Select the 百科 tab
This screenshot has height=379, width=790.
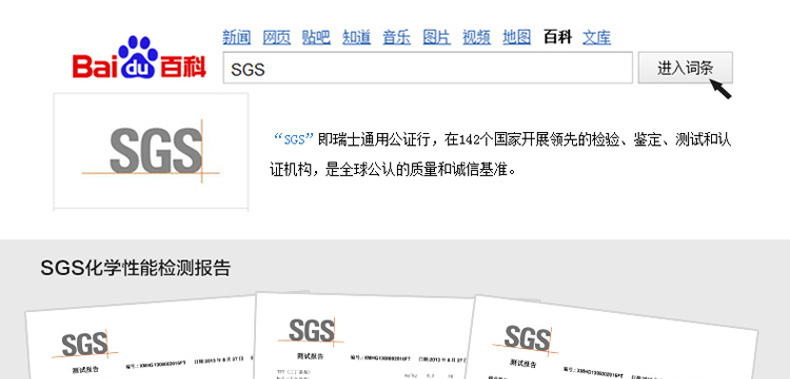click(x=557, y=37)
